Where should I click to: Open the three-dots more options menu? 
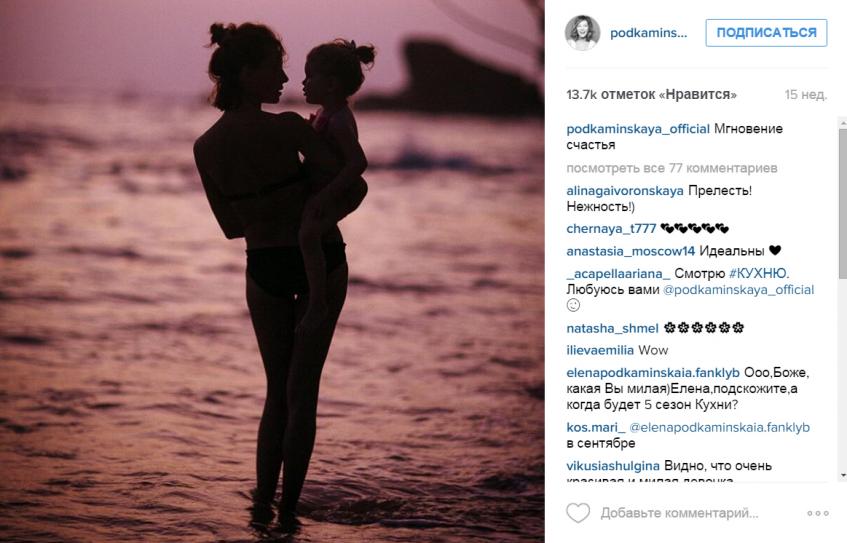[x=818, y=513]
